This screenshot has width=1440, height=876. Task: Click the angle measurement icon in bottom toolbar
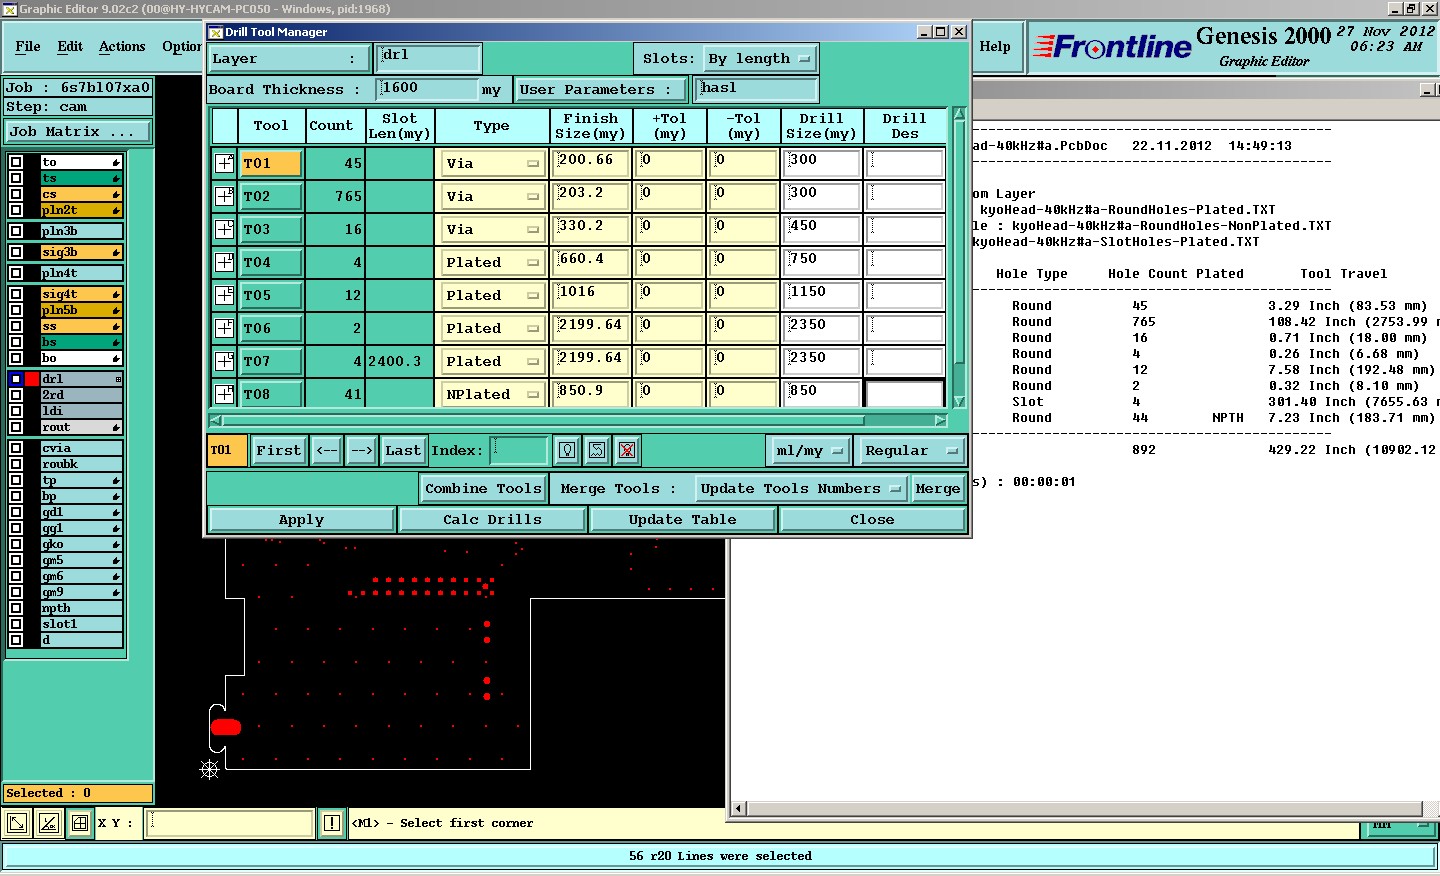pyautogui.click(x=48, y=823)
